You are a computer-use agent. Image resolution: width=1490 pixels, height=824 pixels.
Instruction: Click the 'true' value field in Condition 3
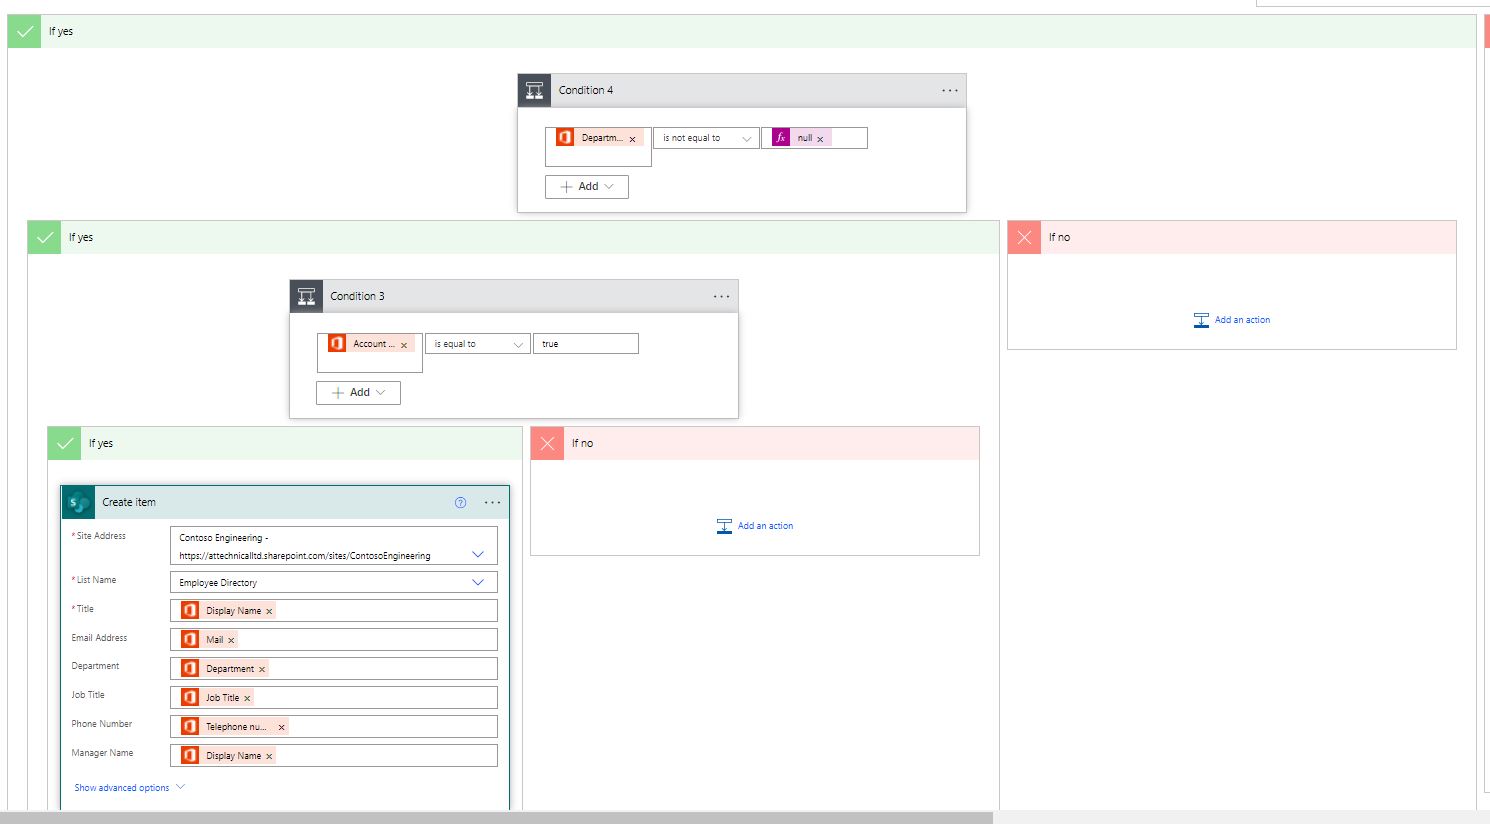click(586, 344)
